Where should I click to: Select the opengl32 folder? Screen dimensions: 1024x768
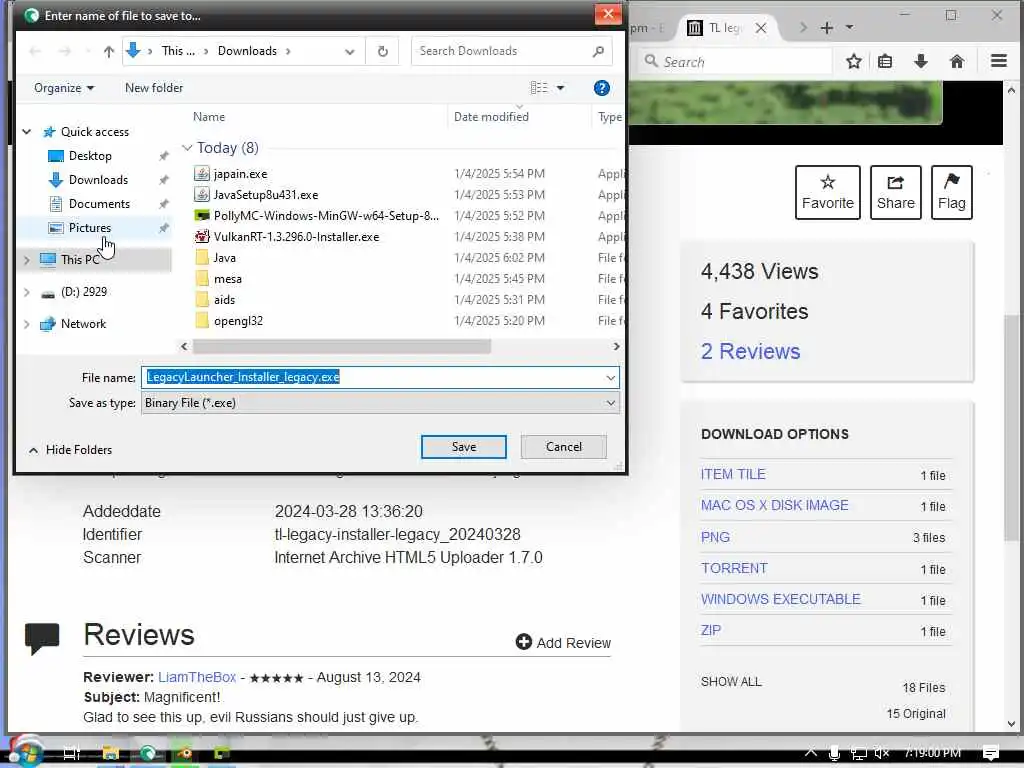(238, 321)
